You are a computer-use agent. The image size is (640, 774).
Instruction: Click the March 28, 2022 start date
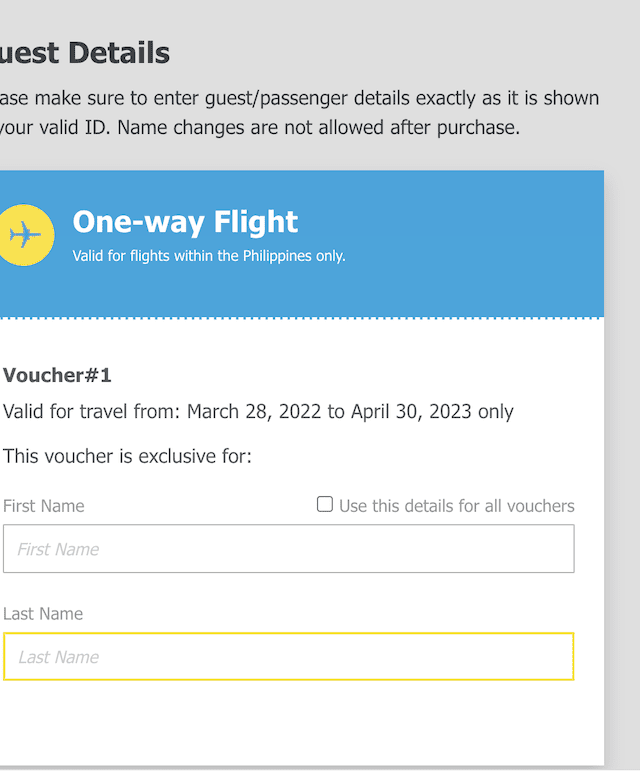click(254, 412)
